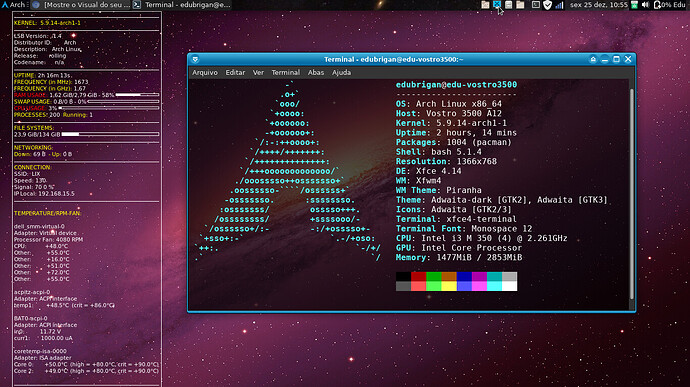Click the 'Resolution: 1366x768' line
The height and width of the screenshot is (387, 690).
446,162
